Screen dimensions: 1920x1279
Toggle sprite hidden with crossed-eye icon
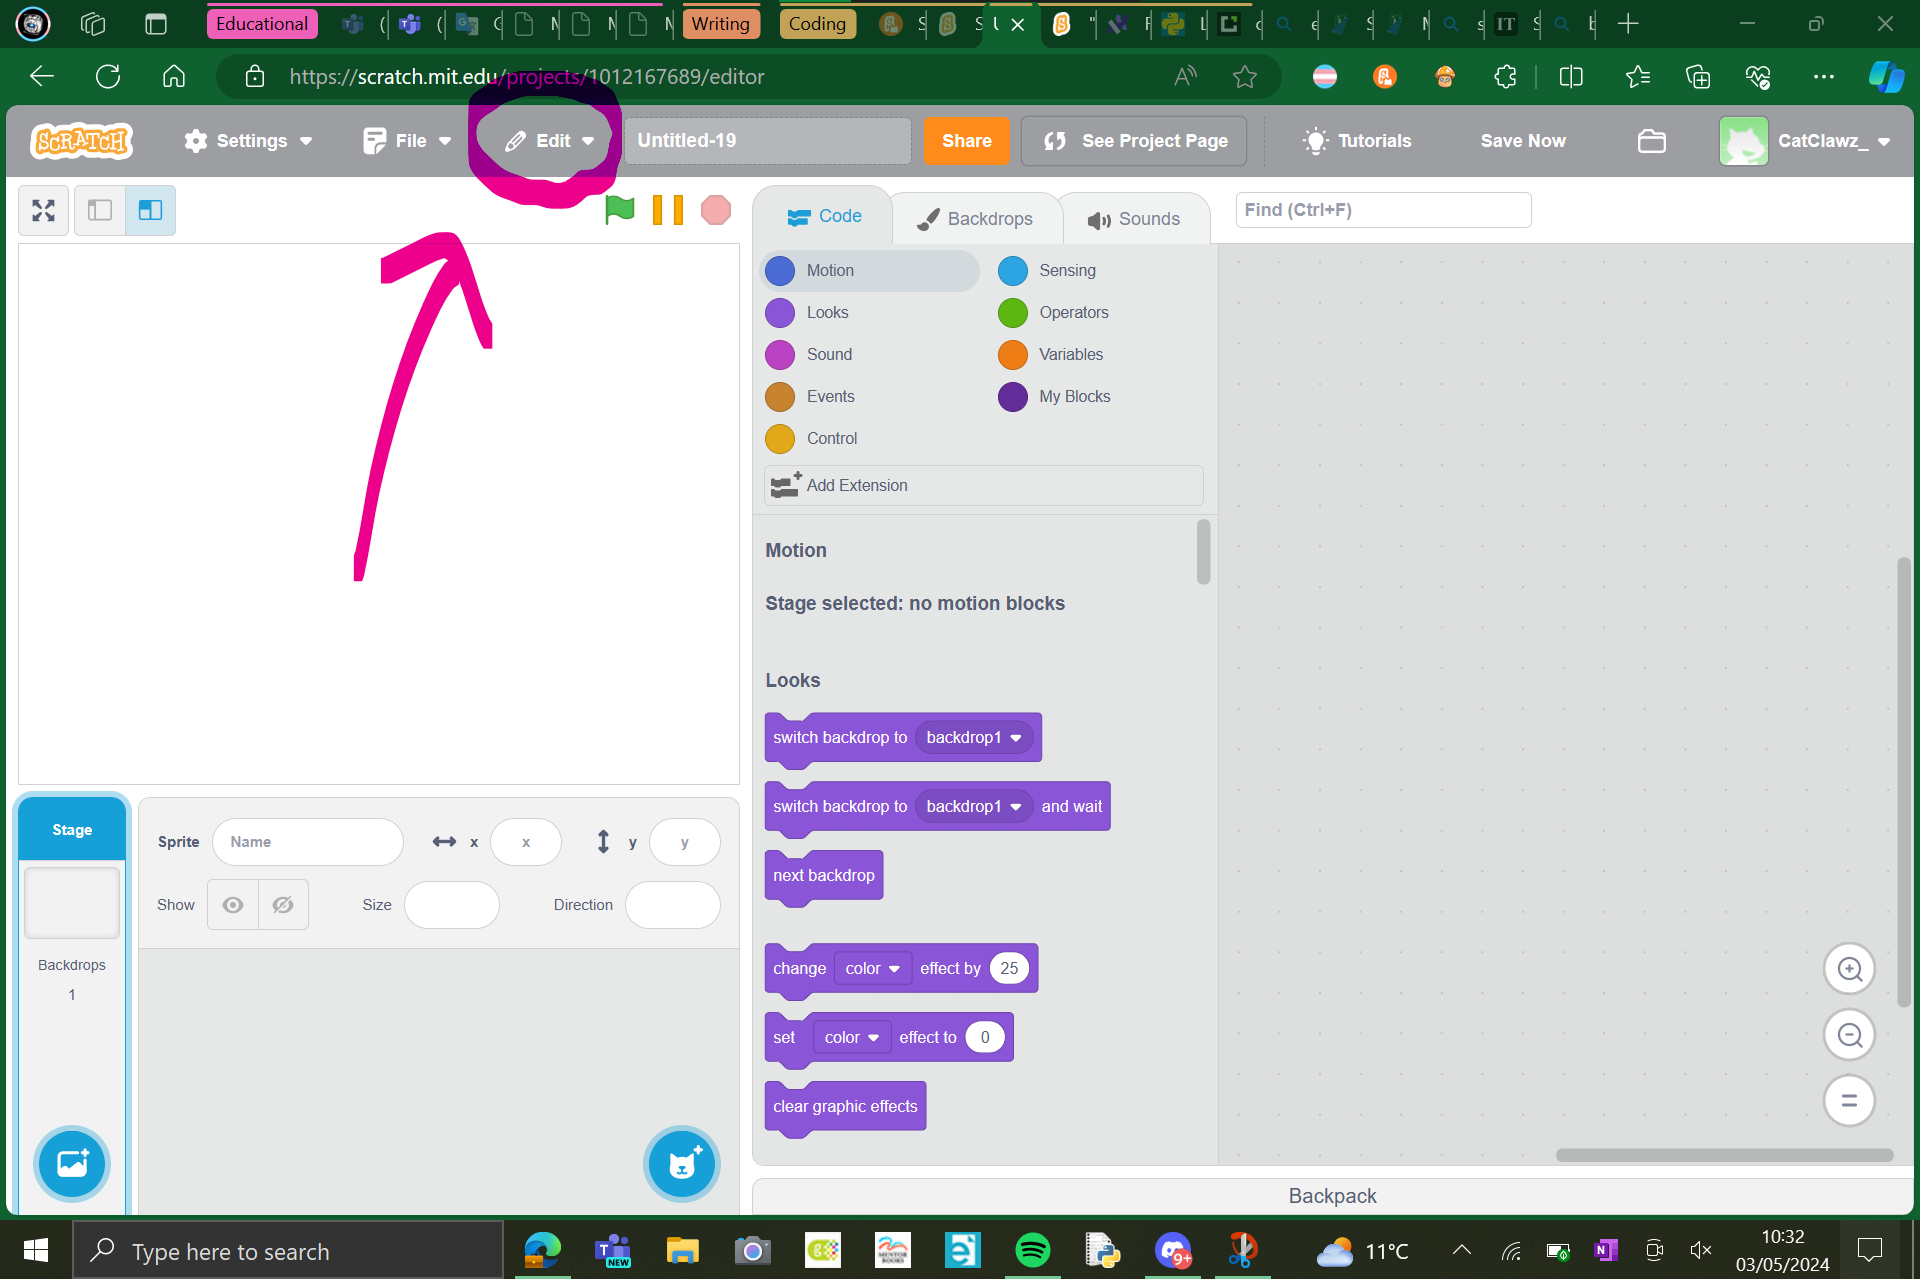(283, 905)
